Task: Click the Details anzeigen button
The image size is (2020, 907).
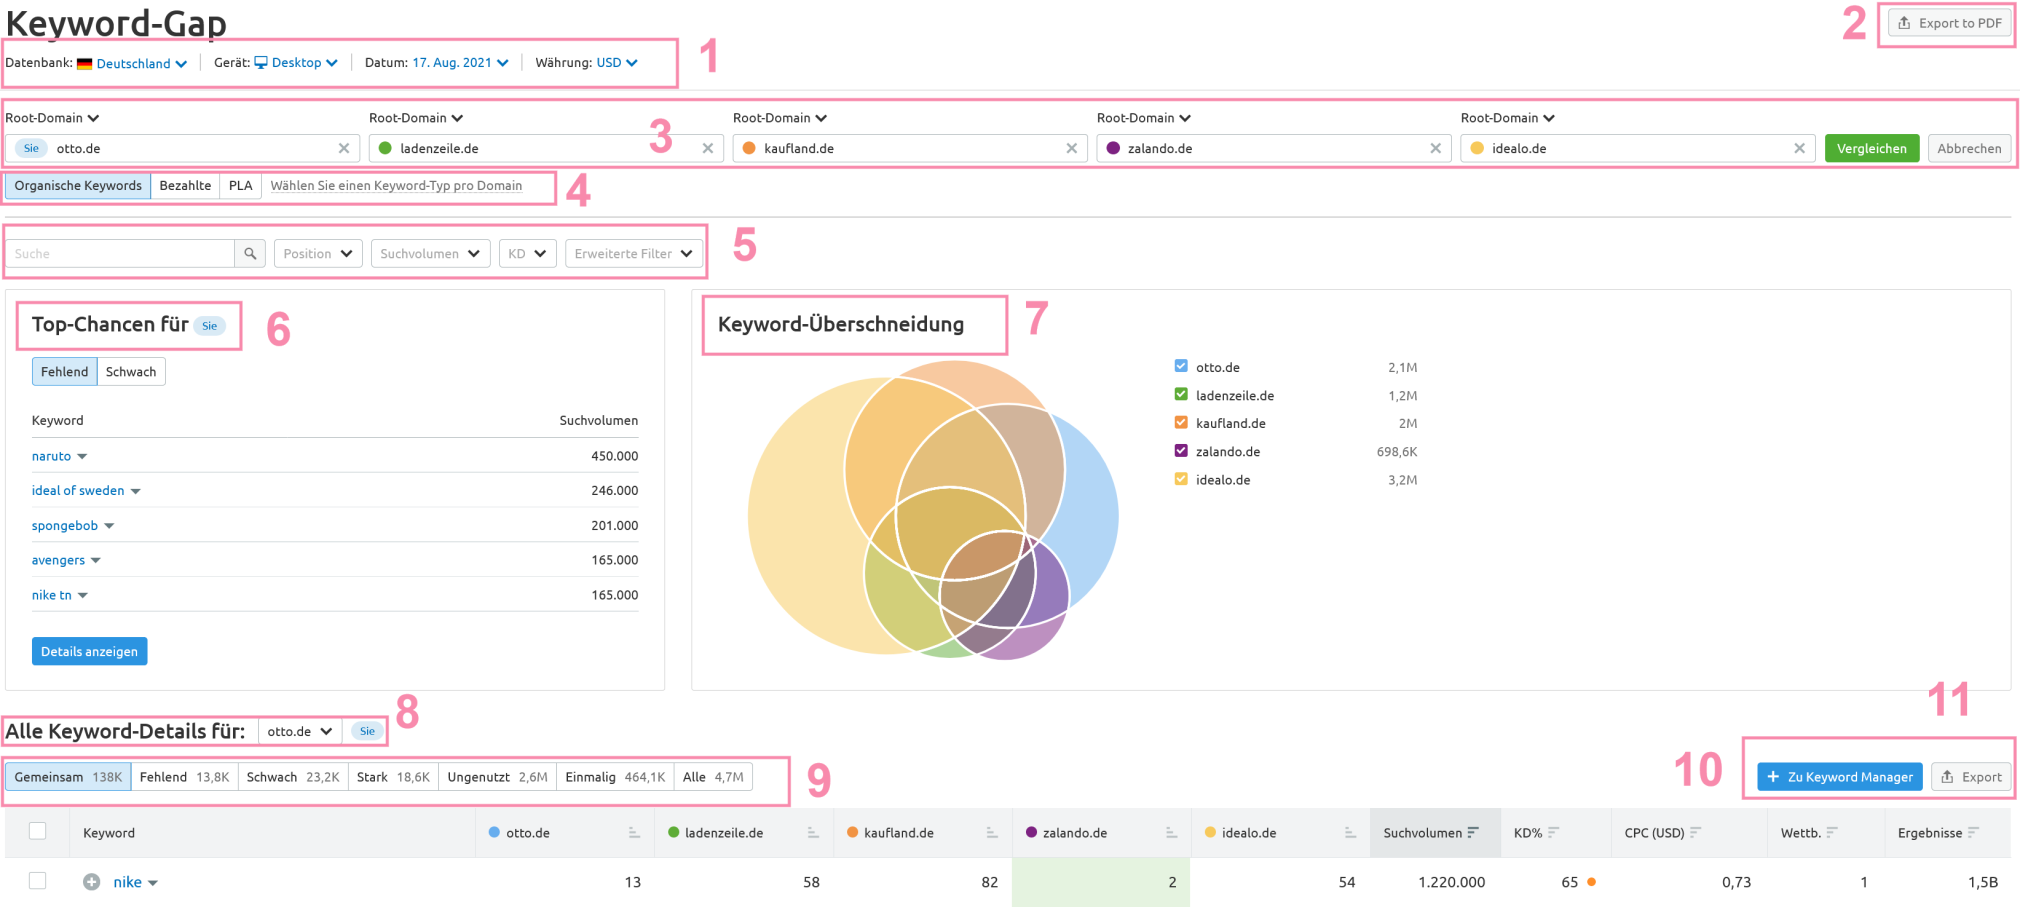Action: (x=89, y=651)
